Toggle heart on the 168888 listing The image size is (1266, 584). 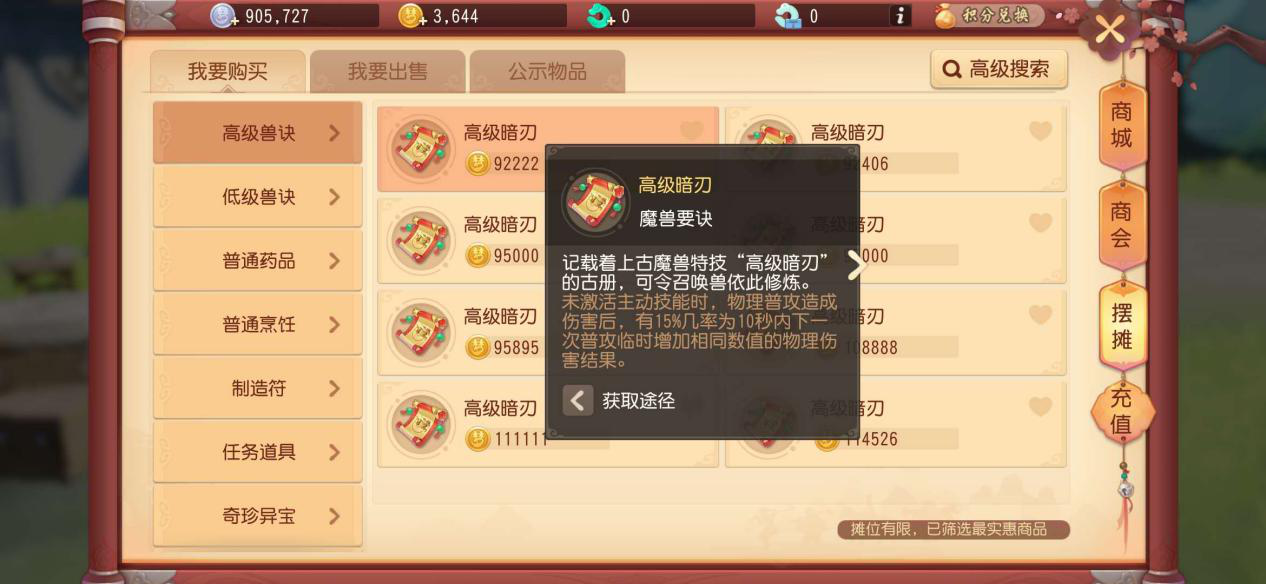click(x=1040, y=314)
